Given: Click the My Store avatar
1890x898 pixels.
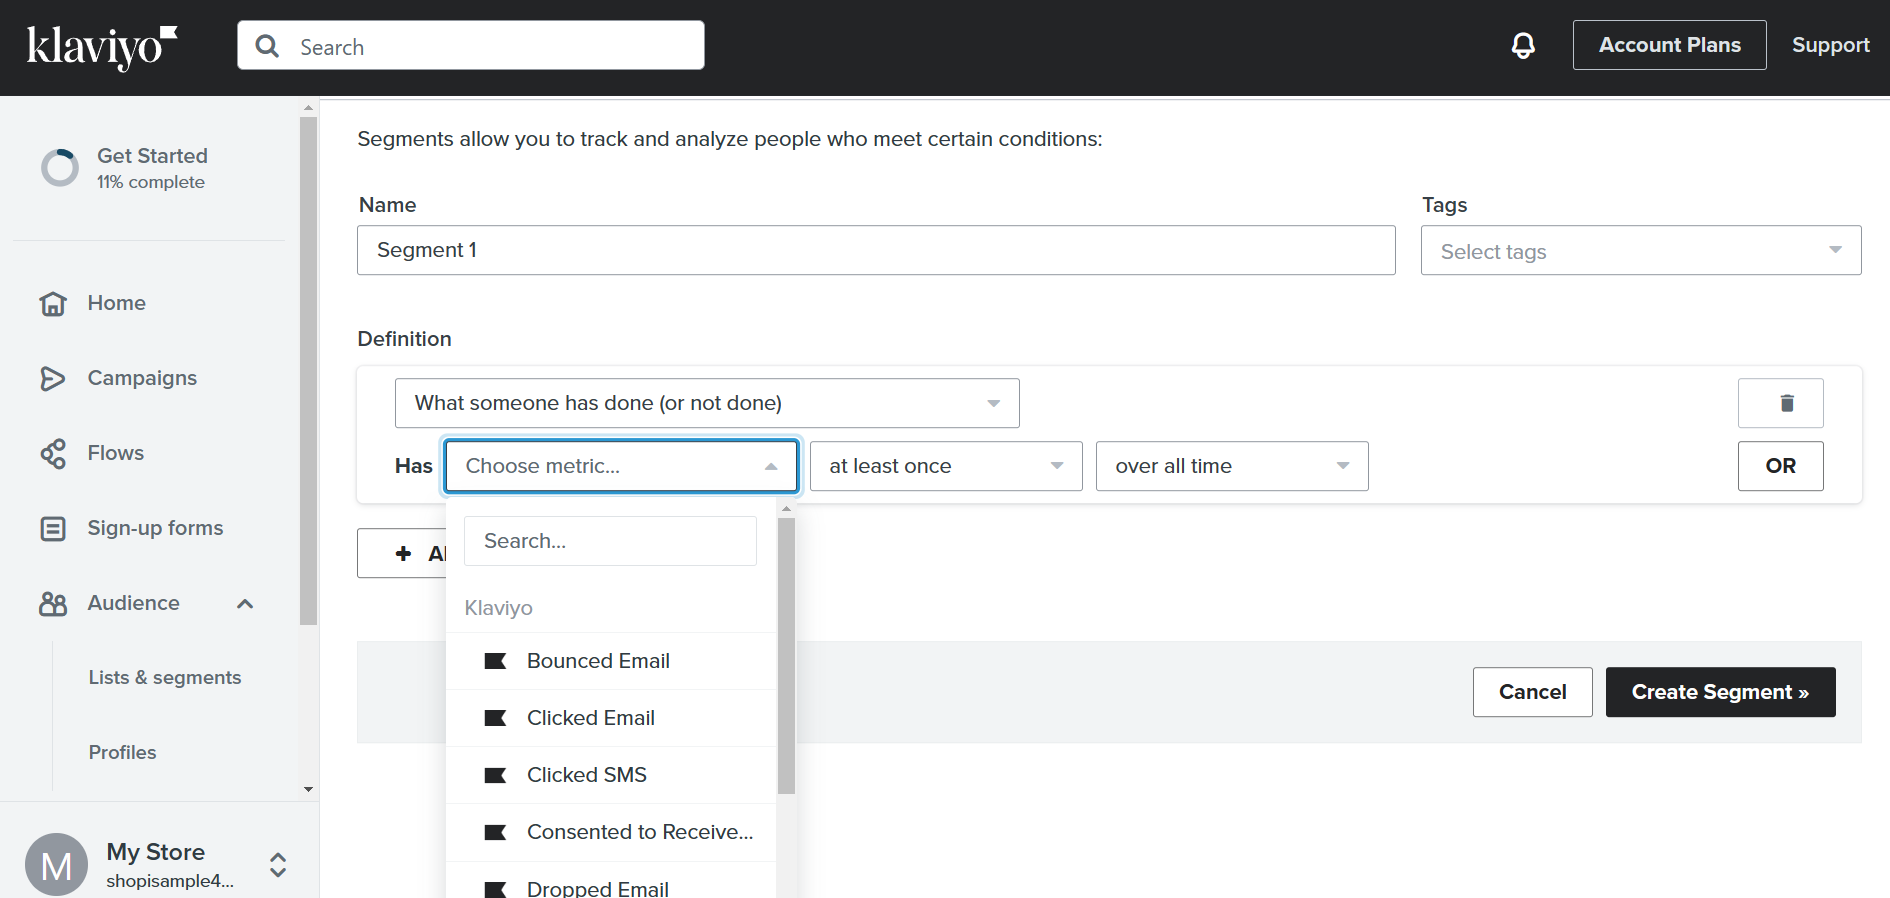Looking at the screenshot, I should [x=56, y=864].
